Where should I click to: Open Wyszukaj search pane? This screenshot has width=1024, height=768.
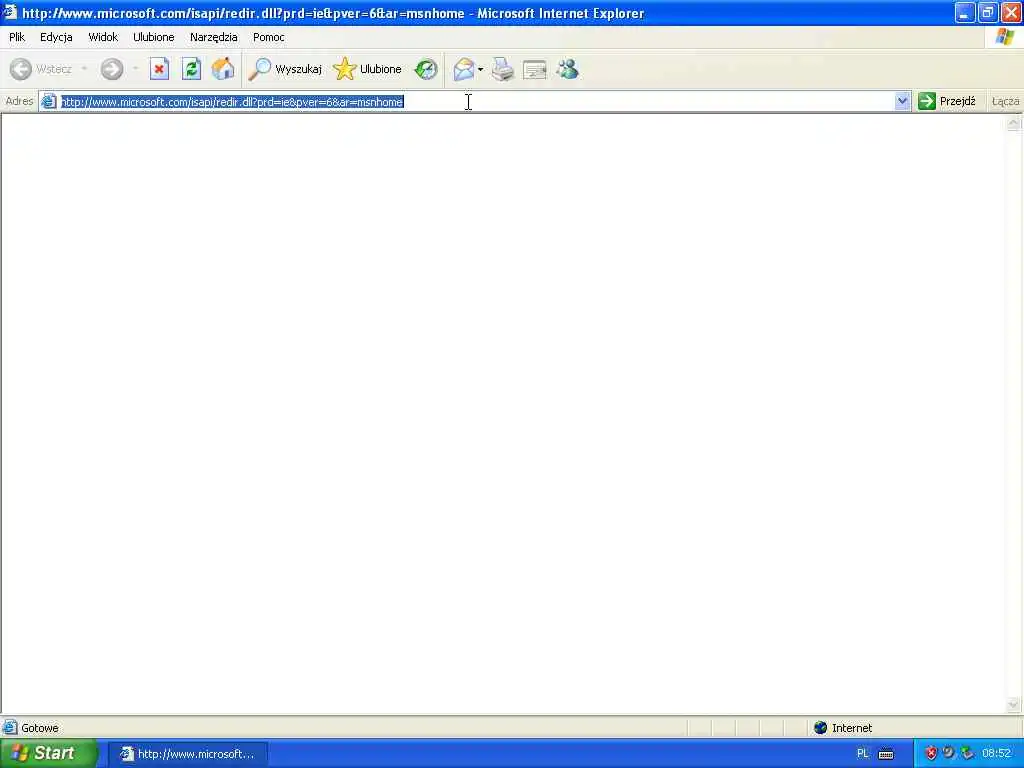(x=285, y=69)
